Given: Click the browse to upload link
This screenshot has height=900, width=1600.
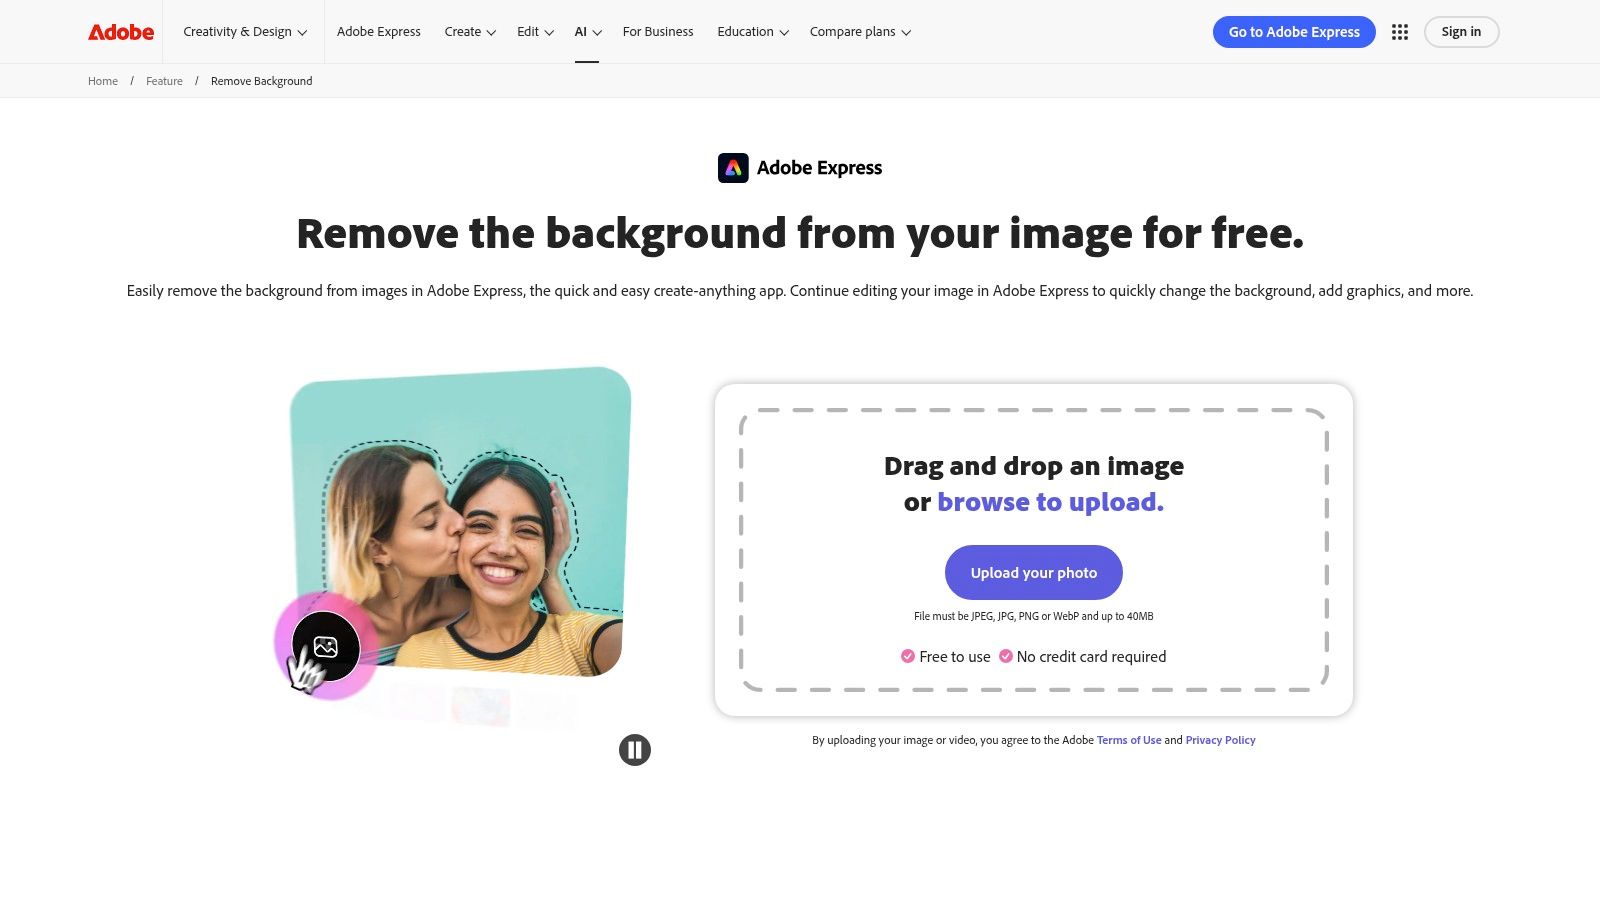Looking at the screenshot, I should coord(1050,501).
